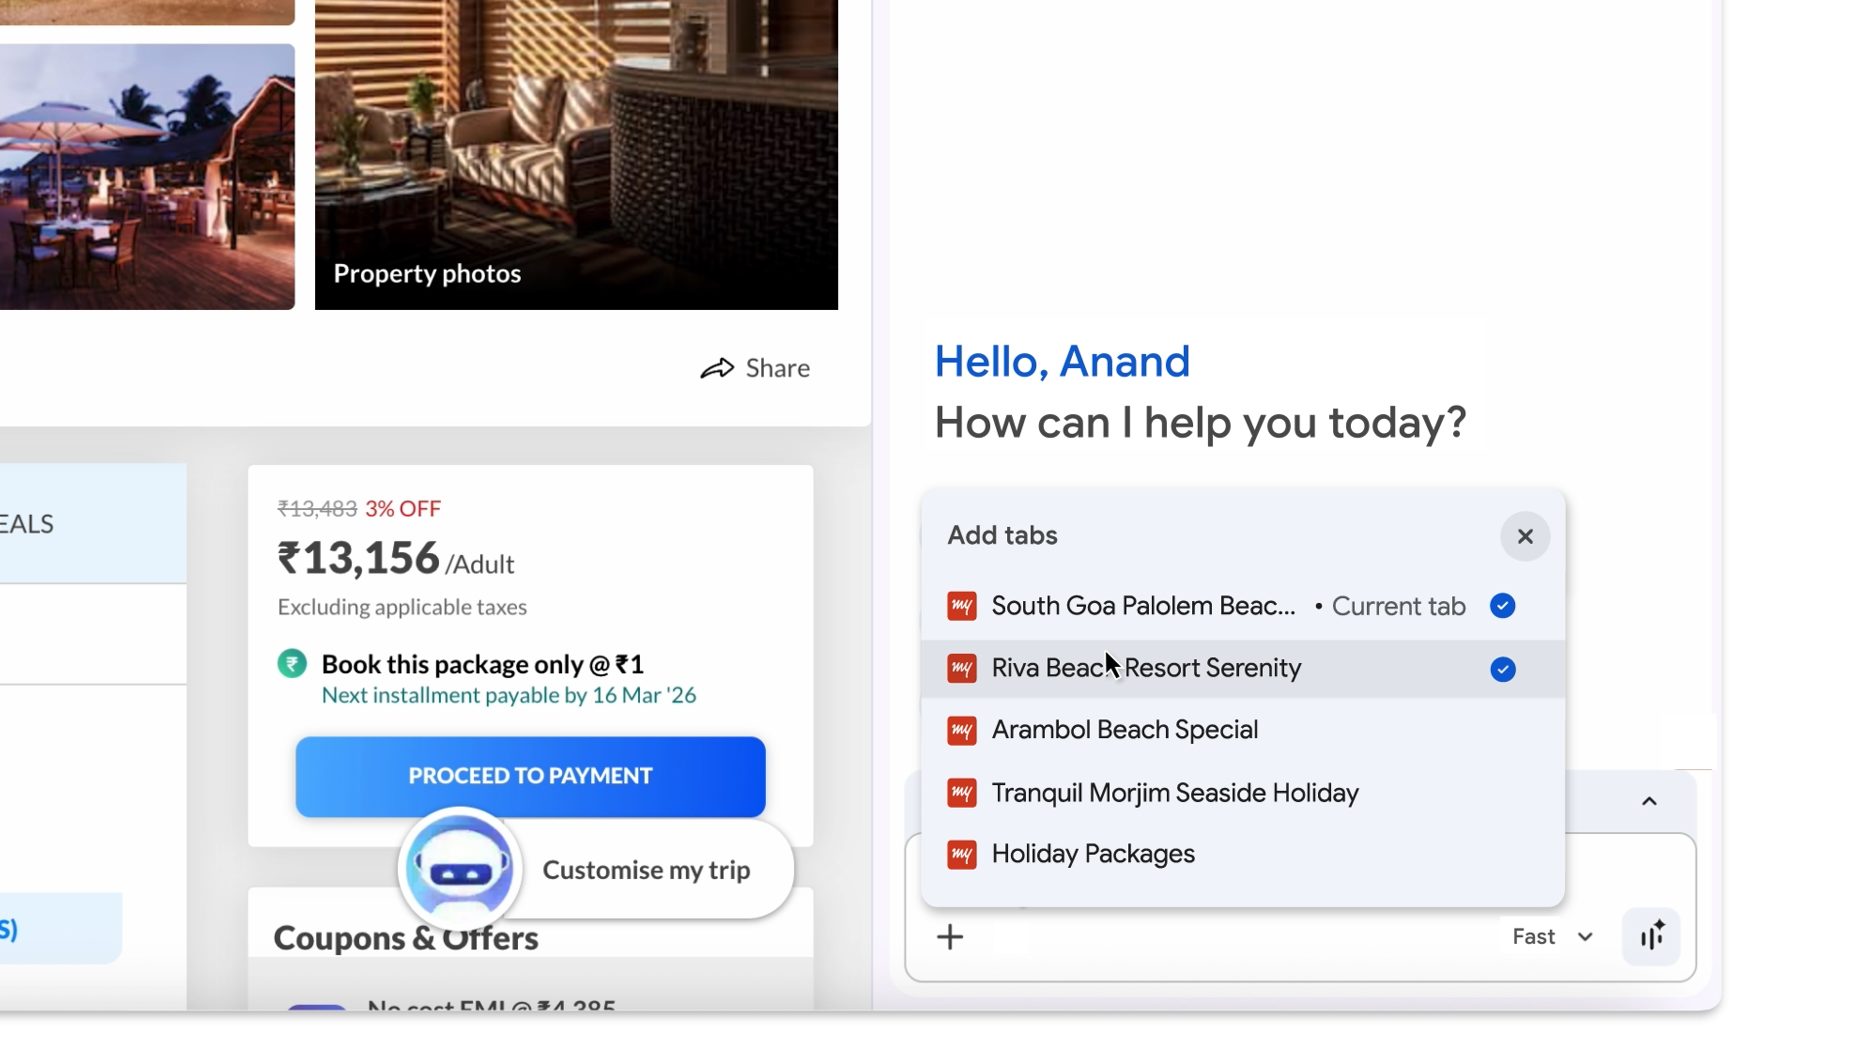The width and height of the screenshot is (1854, 1043).
Task: Click the Share arrow icon
Action: pos(717,369)
